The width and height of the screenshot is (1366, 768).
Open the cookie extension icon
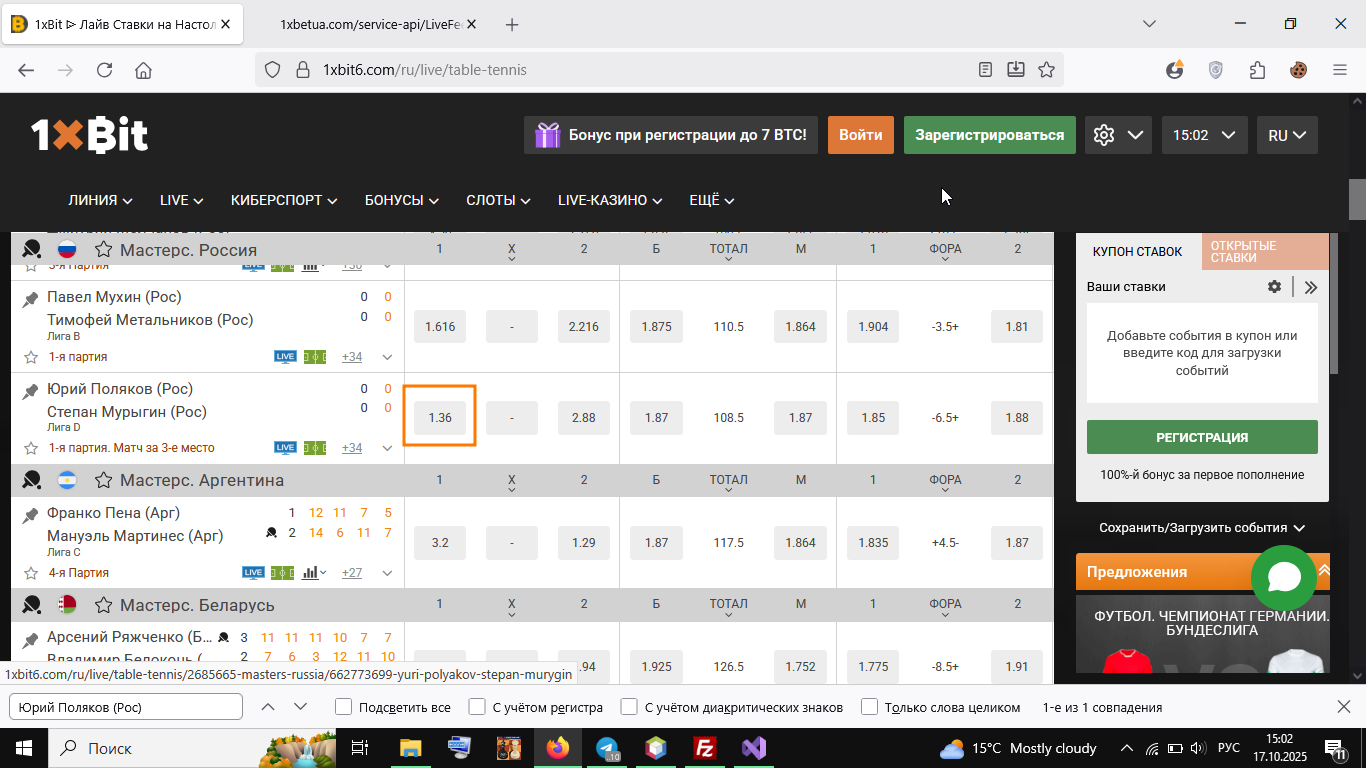[1298, 70]
